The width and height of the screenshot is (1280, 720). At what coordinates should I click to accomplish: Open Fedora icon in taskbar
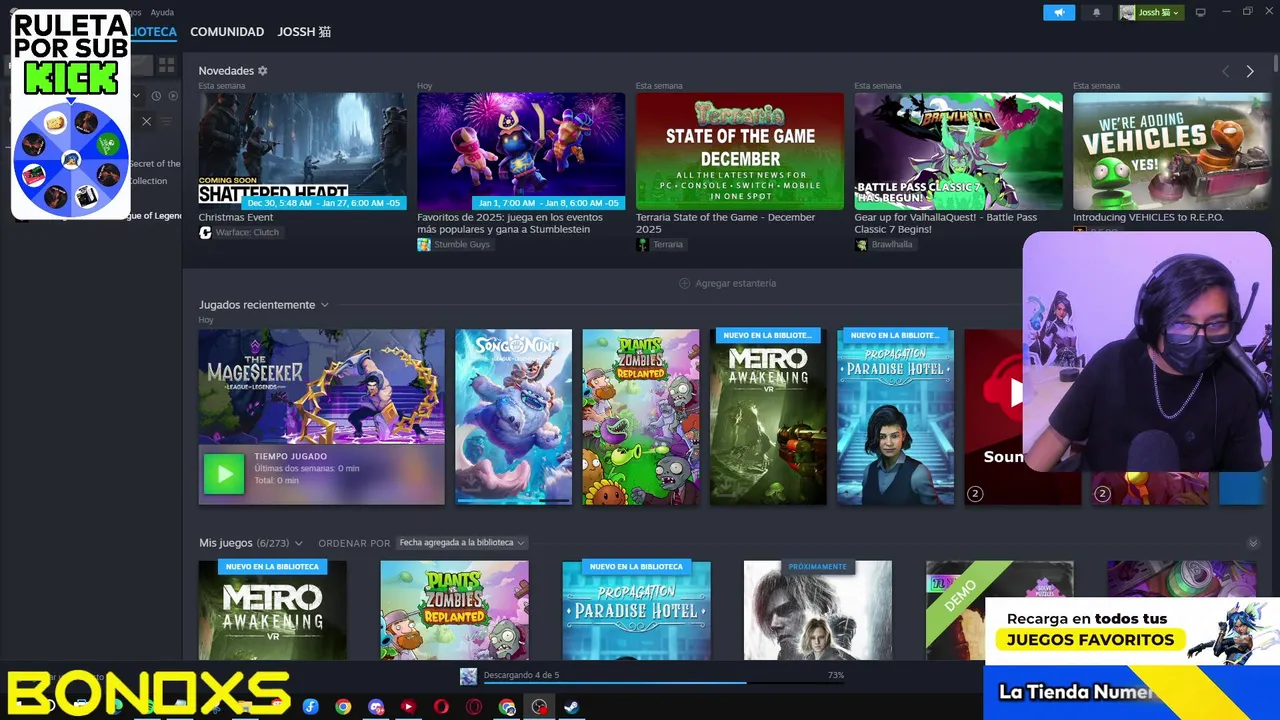[x=310, y=707]
